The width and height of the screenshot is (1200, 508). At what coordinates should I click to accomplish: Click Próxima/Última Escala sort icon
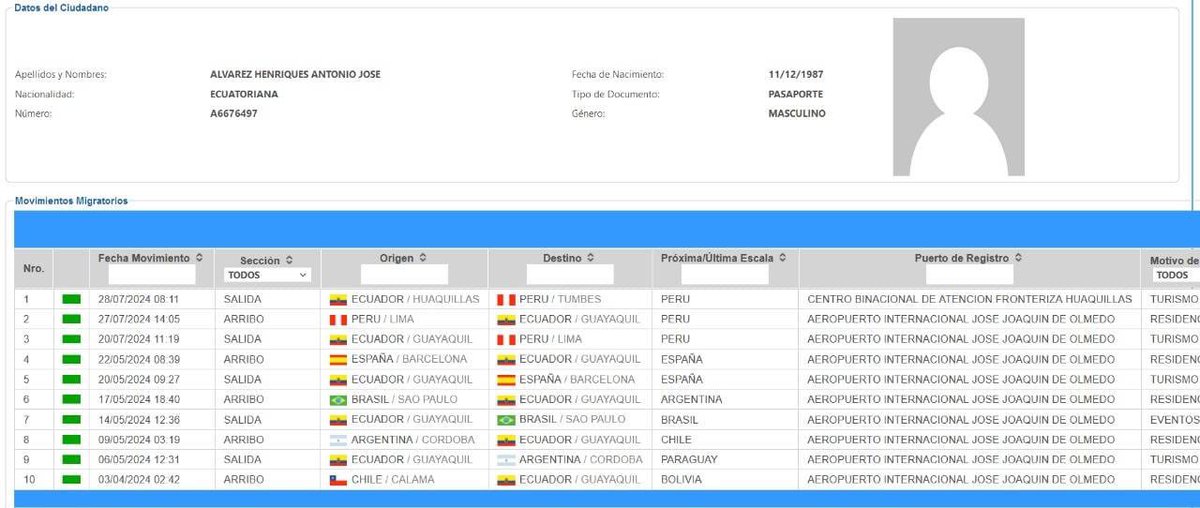[782, 258]
